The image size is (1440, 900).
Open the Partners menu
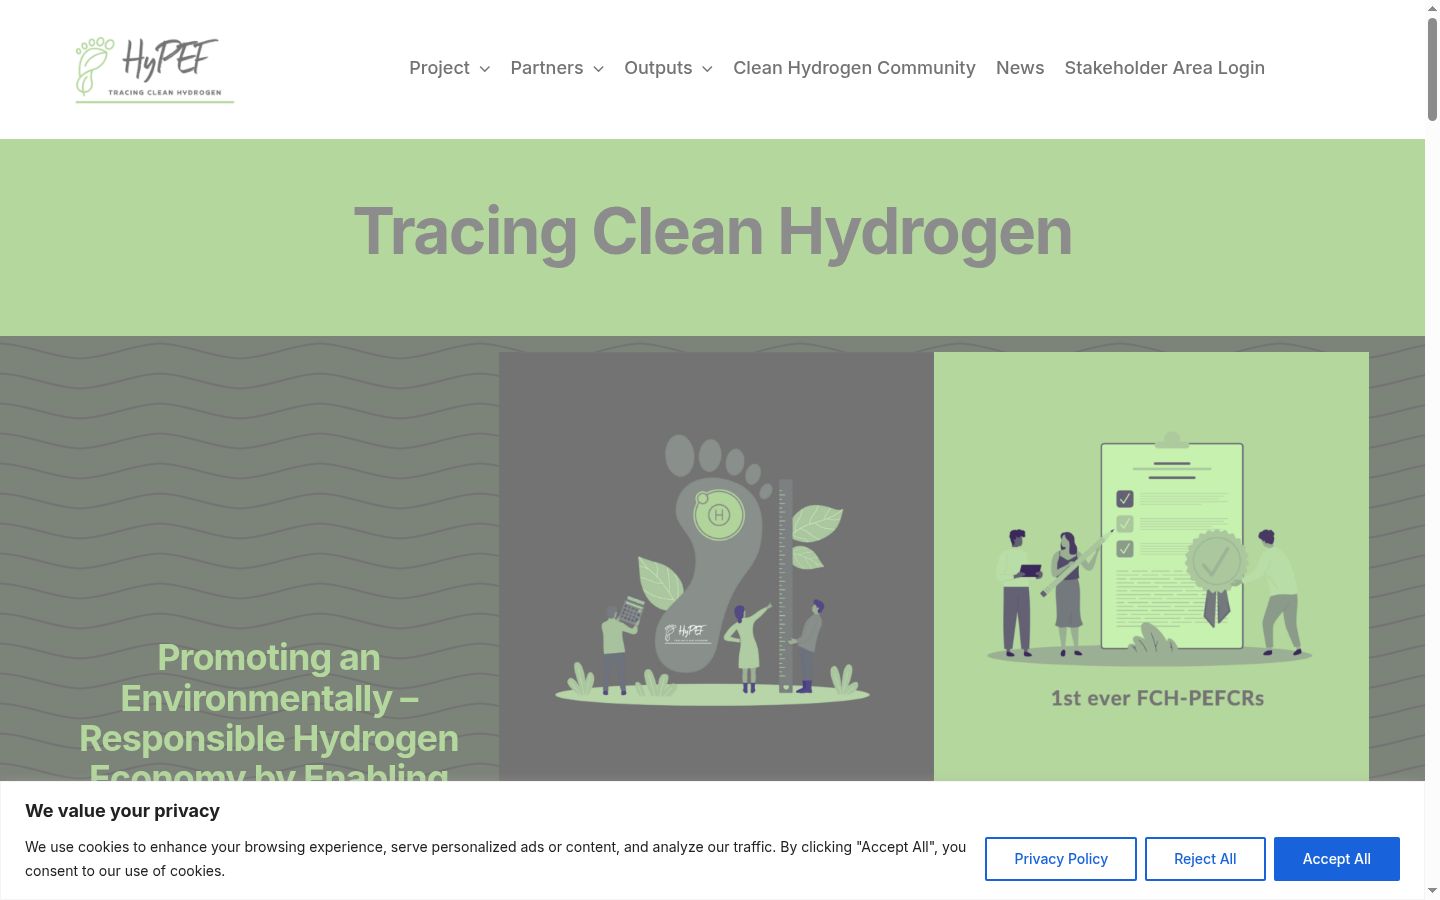pos(547,68)
